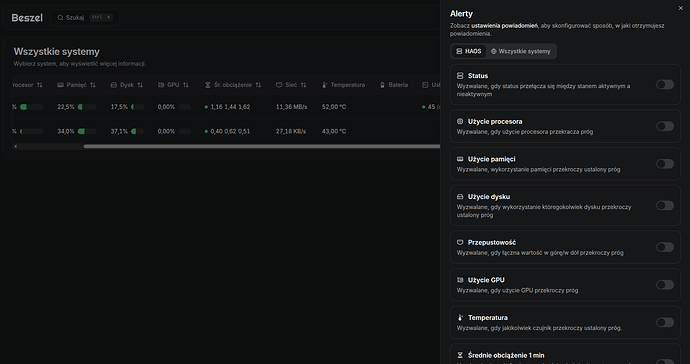This screenshot has height=364, width=690.
Task: Click the network icon beside Przepustowość
Action: (x=460, y=242)
